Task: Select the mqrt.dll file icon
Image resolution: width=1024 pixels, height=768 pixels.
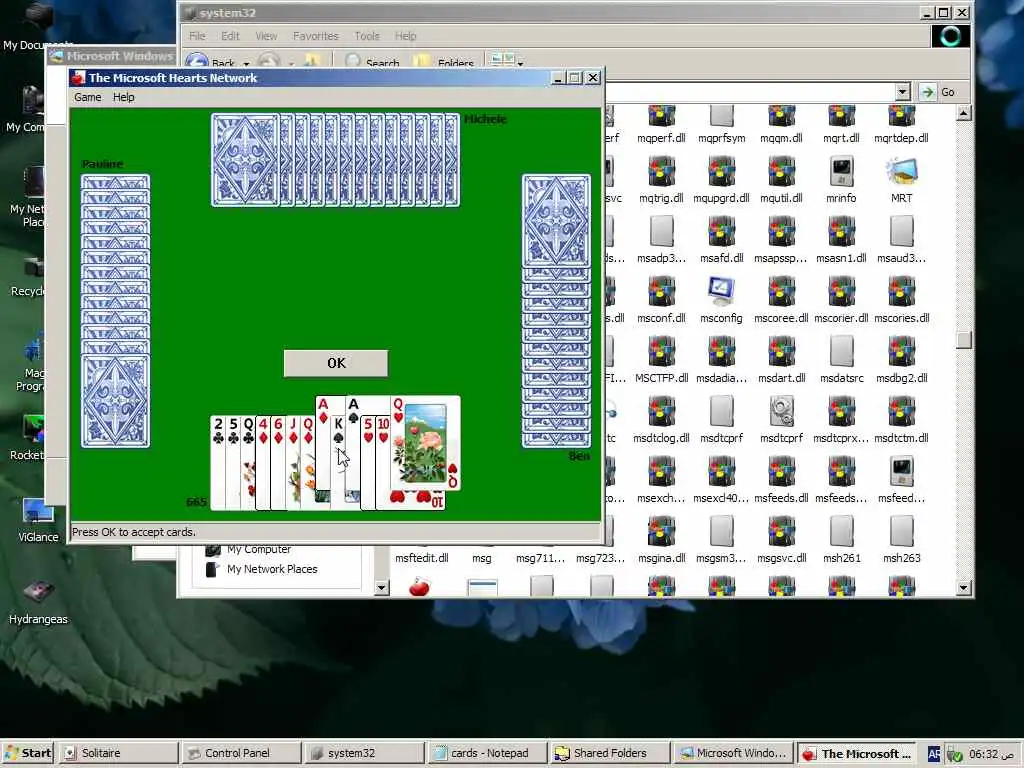Action: pos(841,118)
